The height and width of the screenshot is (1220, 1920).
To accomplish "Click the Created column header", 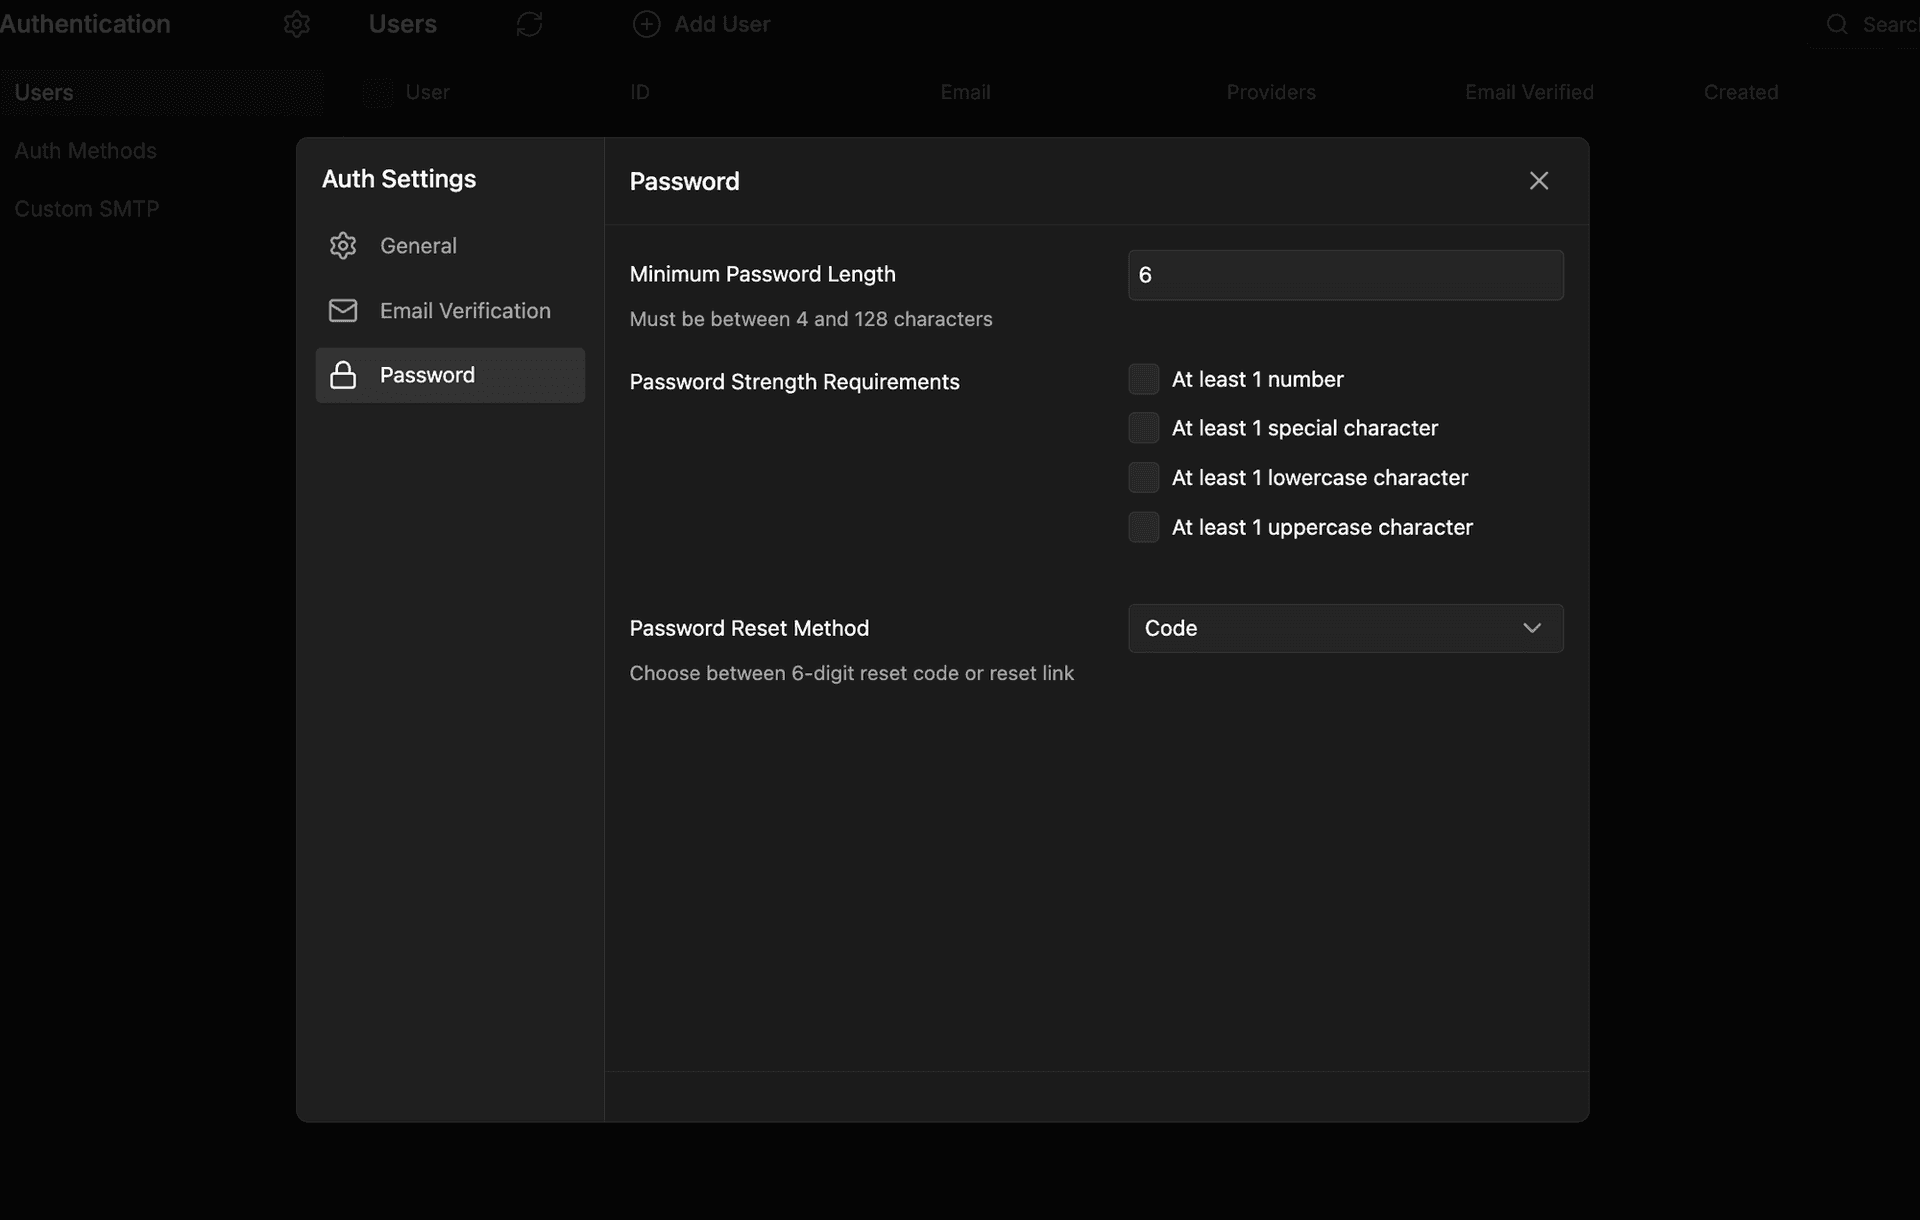I will [x=1741, y=92].
